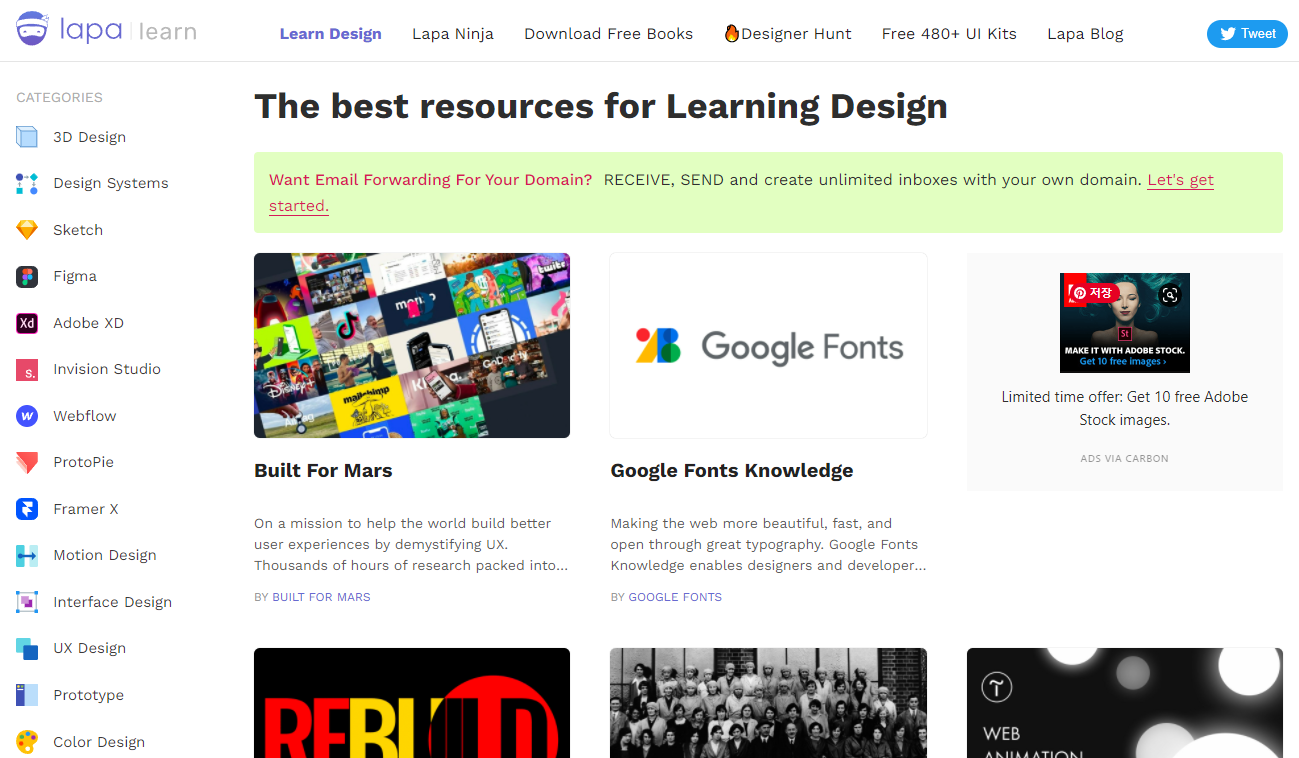Click the Motion Design icon
The height and width of the screenshot is (758, 1299).
(27, 556)
